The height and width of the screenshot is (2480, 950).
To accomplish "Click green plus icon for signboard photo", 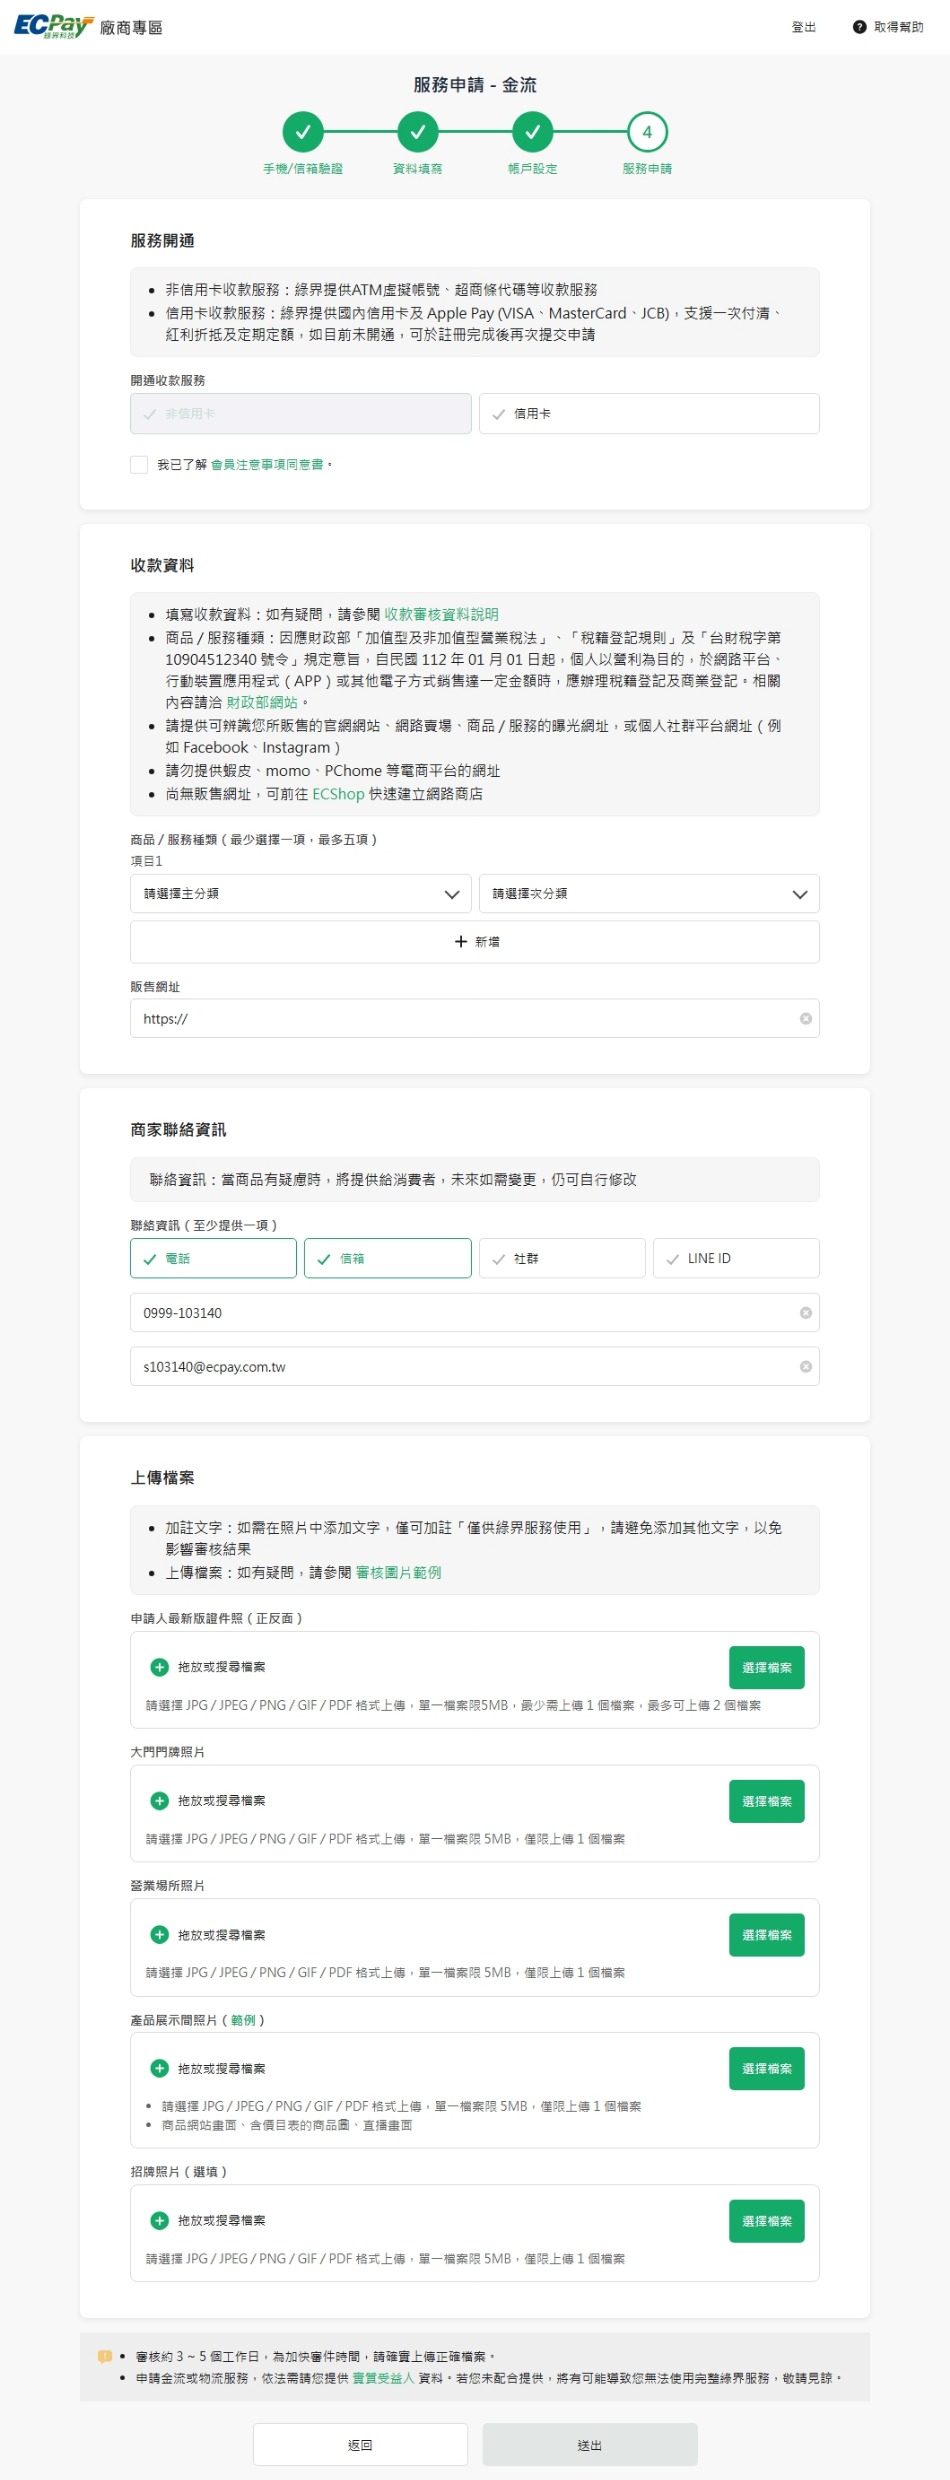I will [159, 2221].
